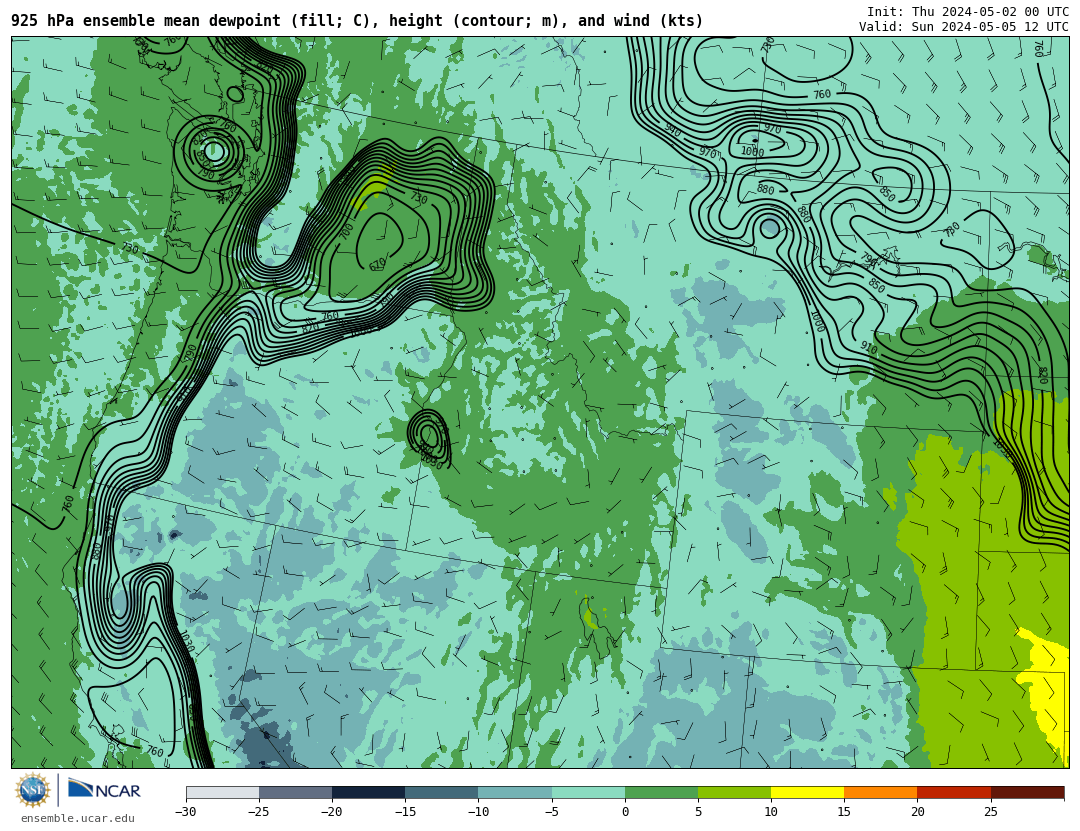Click the 10 to 15 yellow swatch
This screenshot has width=1080, height=831.
[x=808, y=793]
